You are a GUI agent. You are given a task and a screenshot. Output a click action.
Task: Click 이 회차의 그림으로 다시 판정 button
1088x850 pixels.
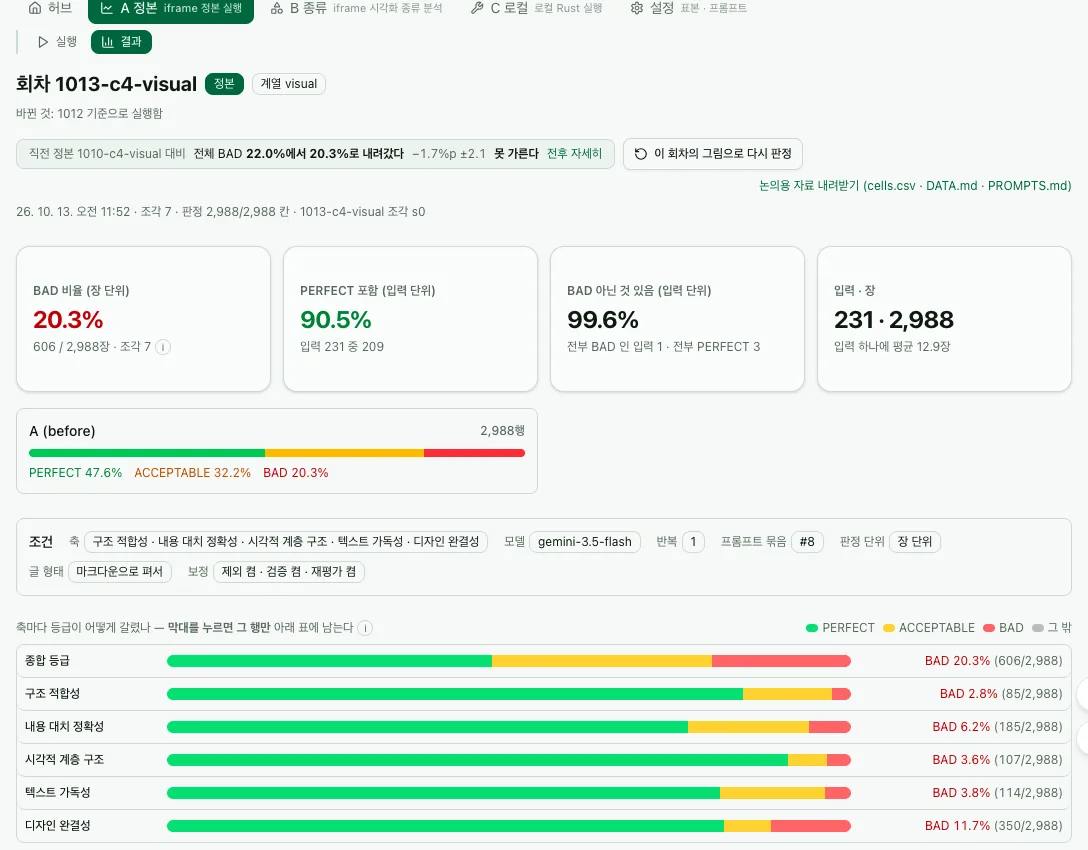pyautogui.click(x=713, y=153)
